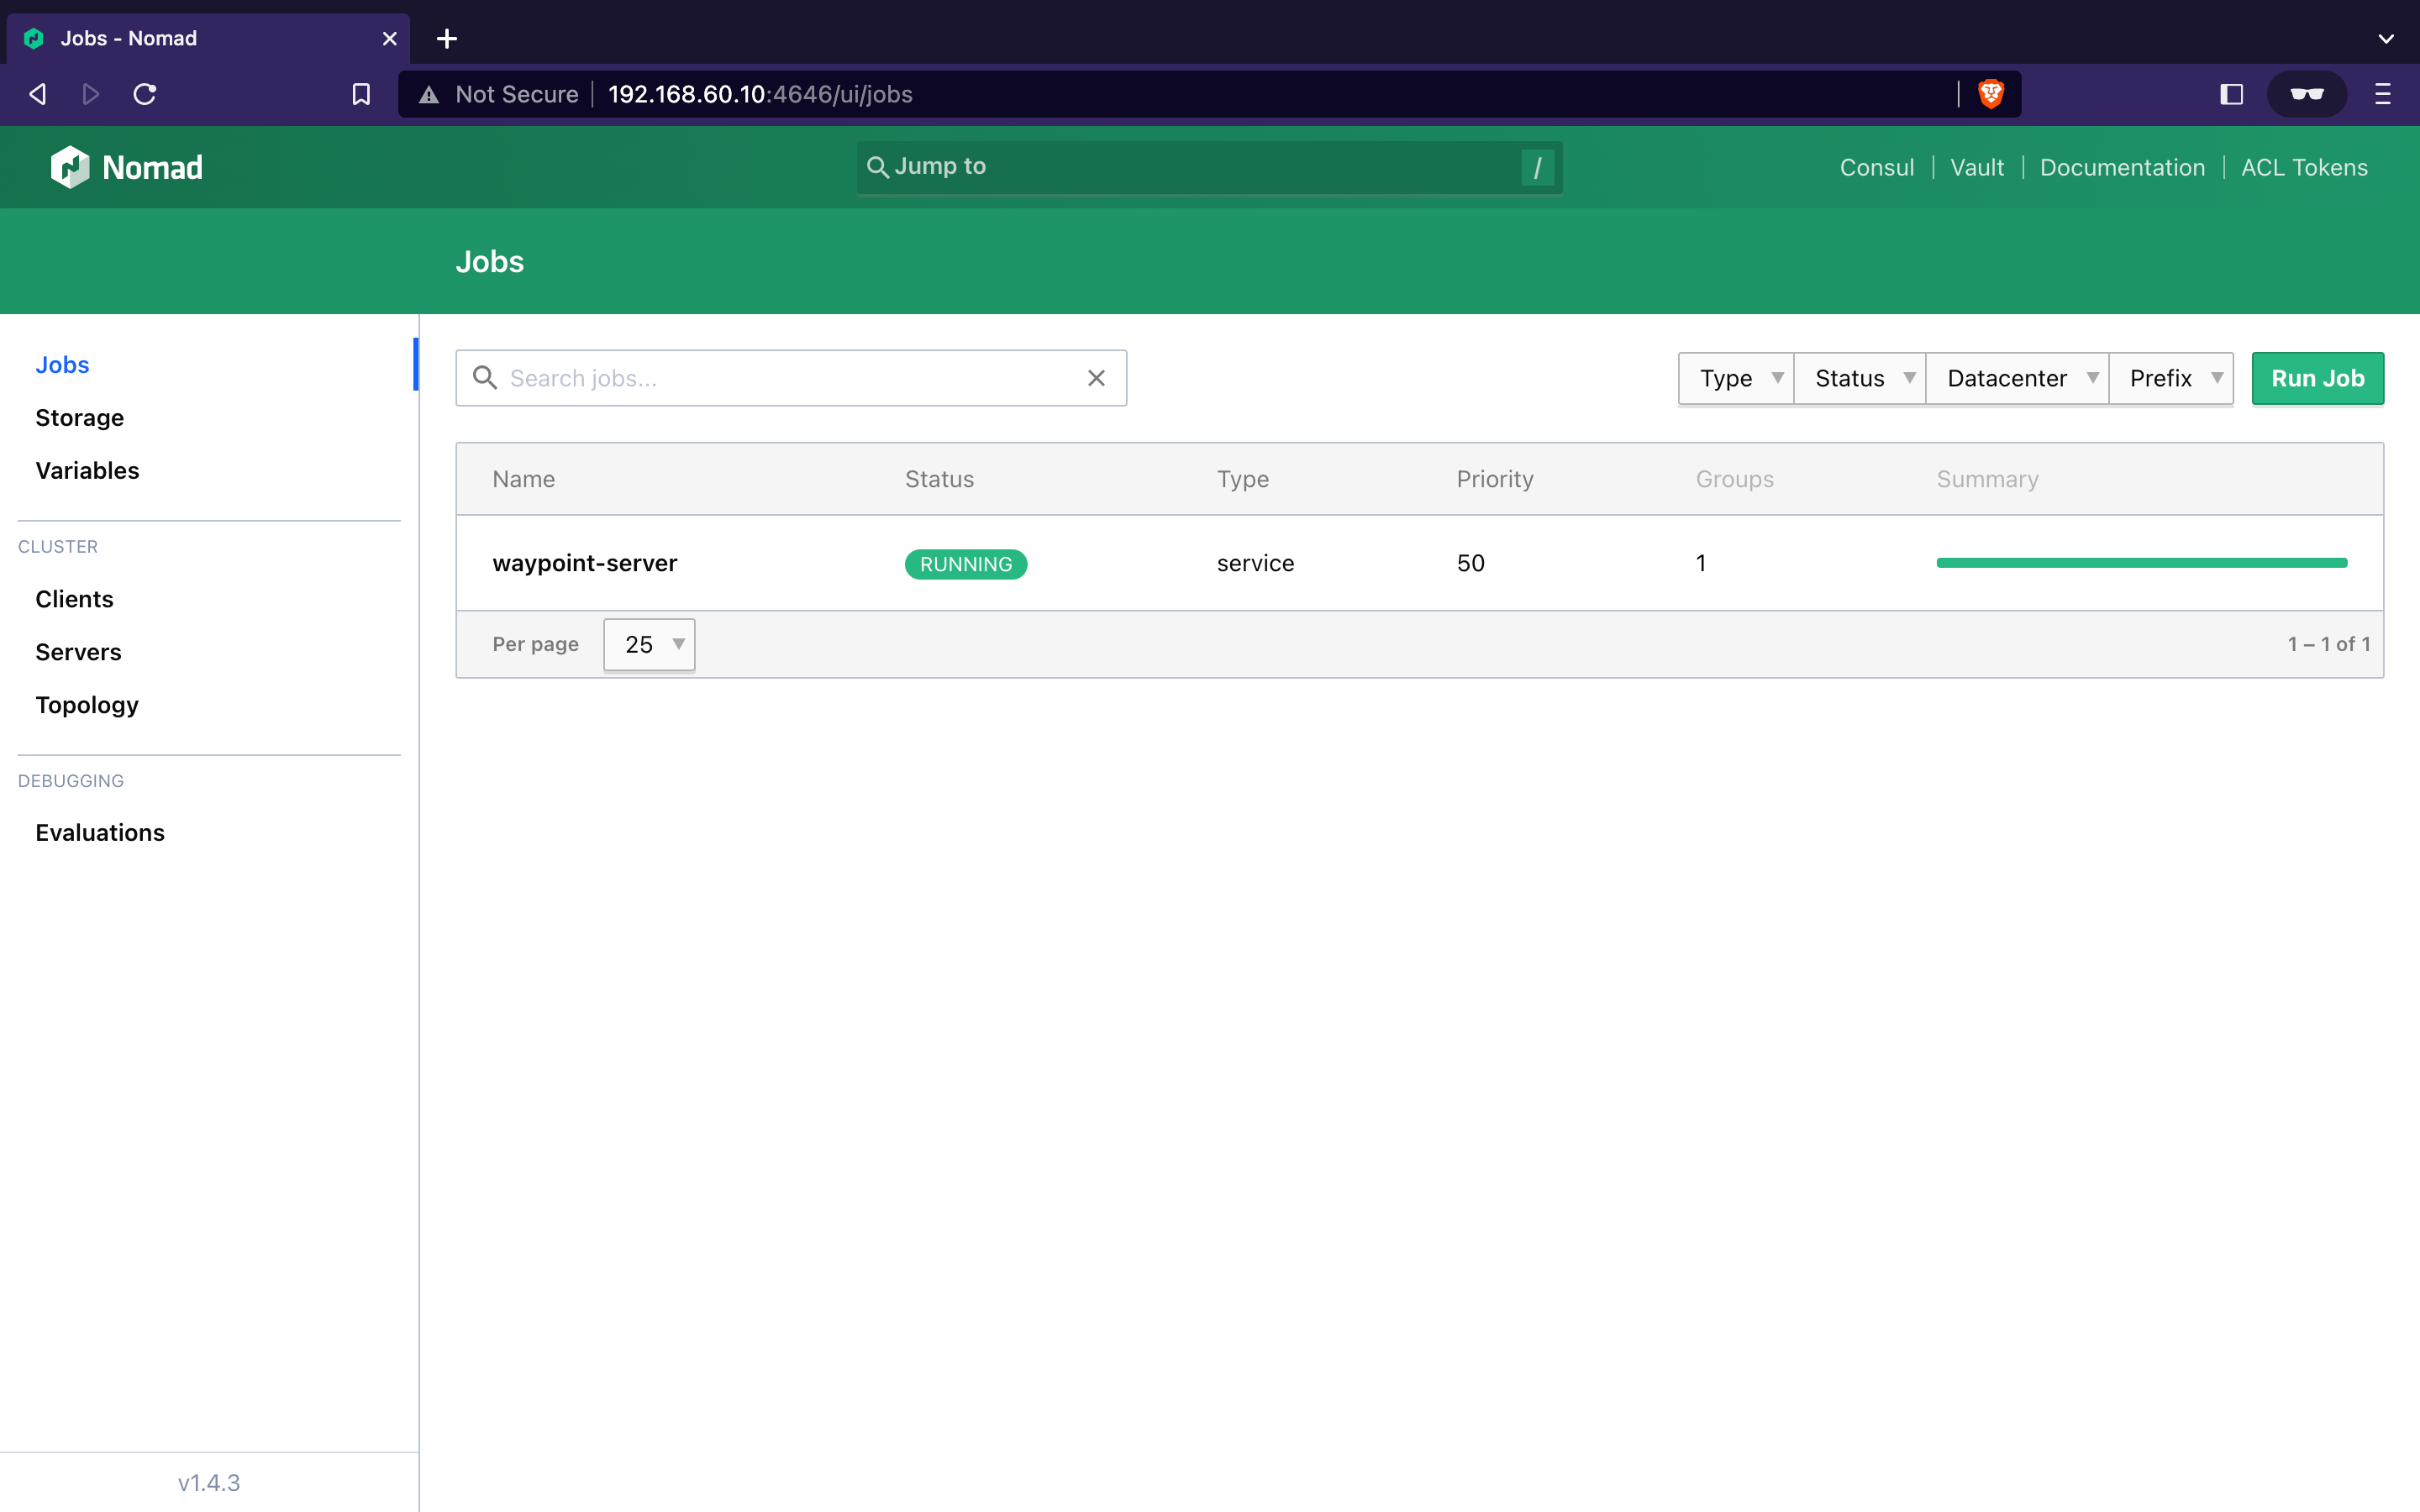The image size is (2420, 1512).
Task: Close the Jobs - Nomad tab
Action: tap(389, 38)
